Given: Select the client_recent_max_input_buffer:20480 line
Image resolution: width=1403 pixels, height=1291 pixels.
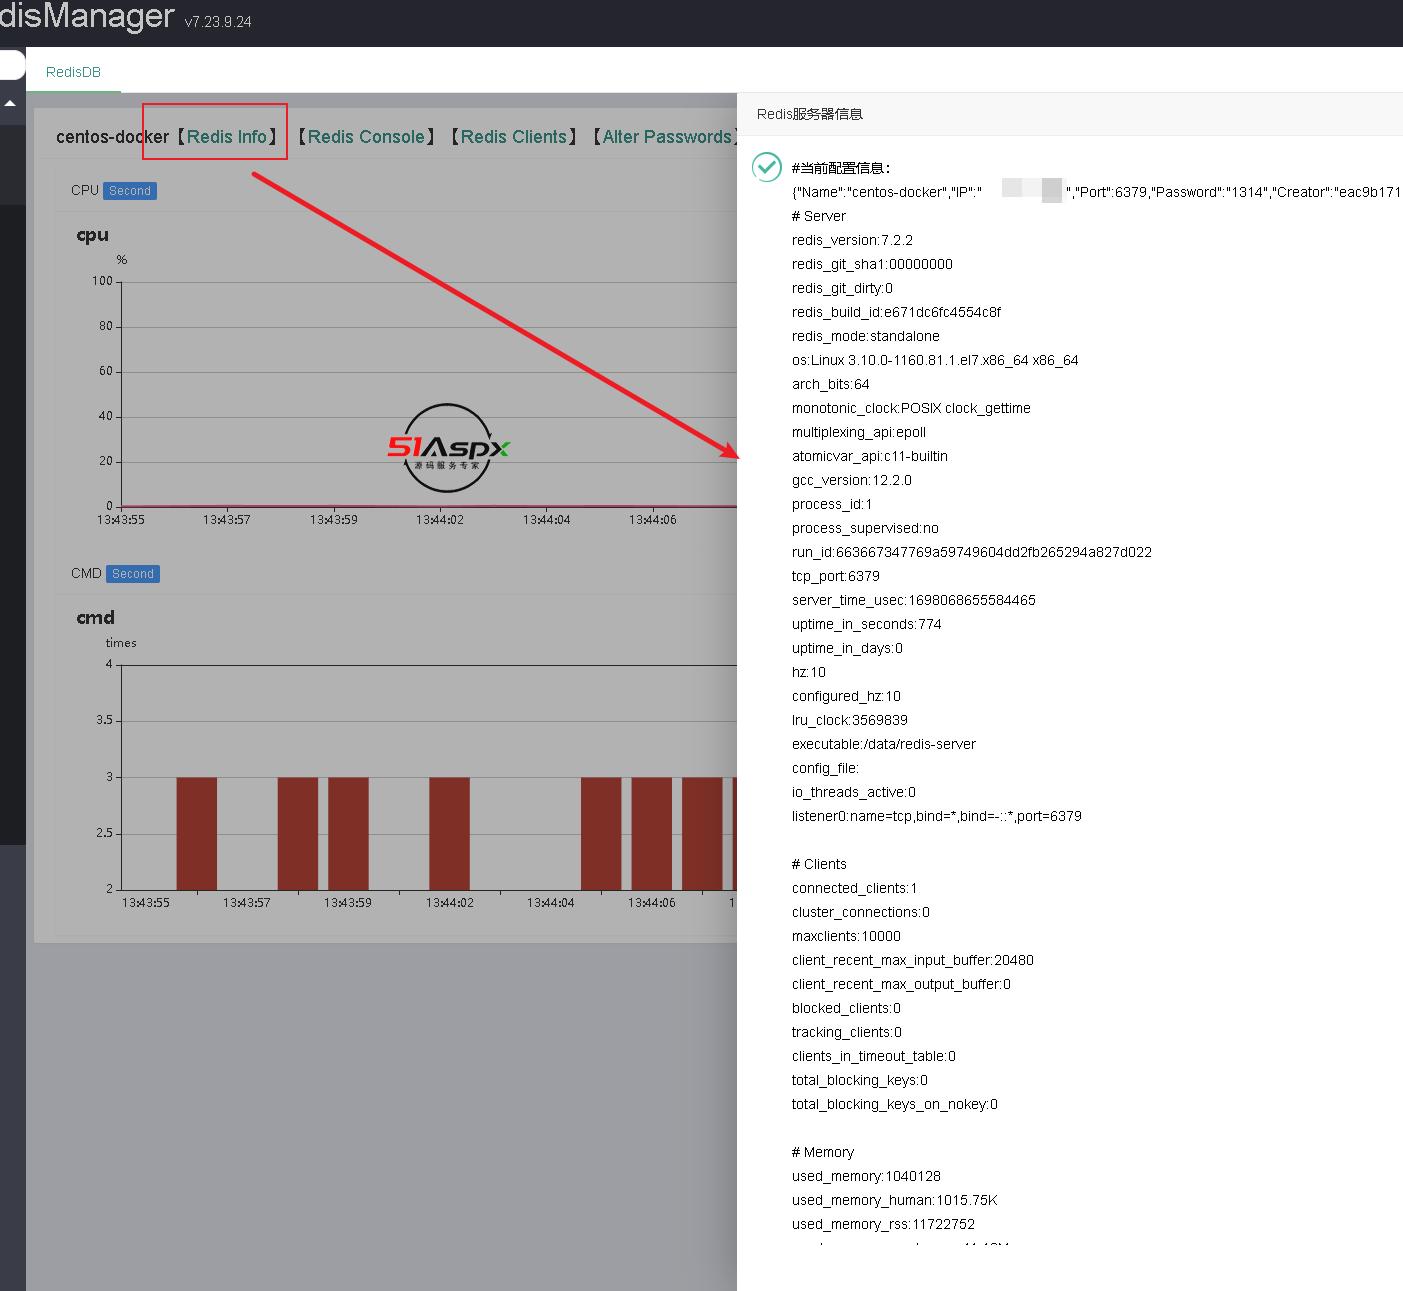Looking at the screenshot, I should (x=913, y=960).
